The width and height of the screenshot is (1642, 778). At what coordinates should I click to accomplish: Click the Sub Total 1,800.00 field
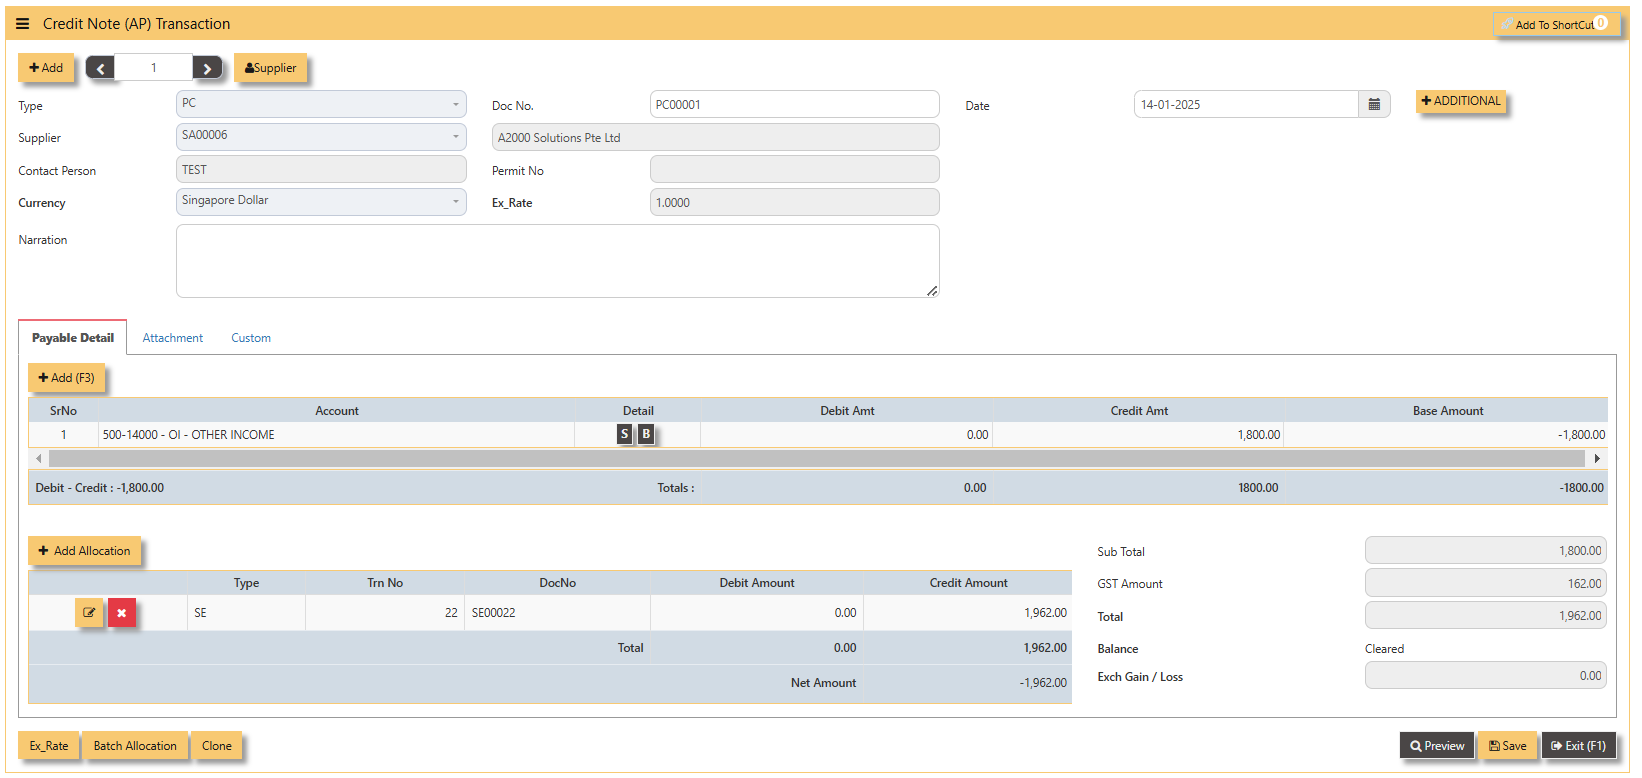[1485, 551]
